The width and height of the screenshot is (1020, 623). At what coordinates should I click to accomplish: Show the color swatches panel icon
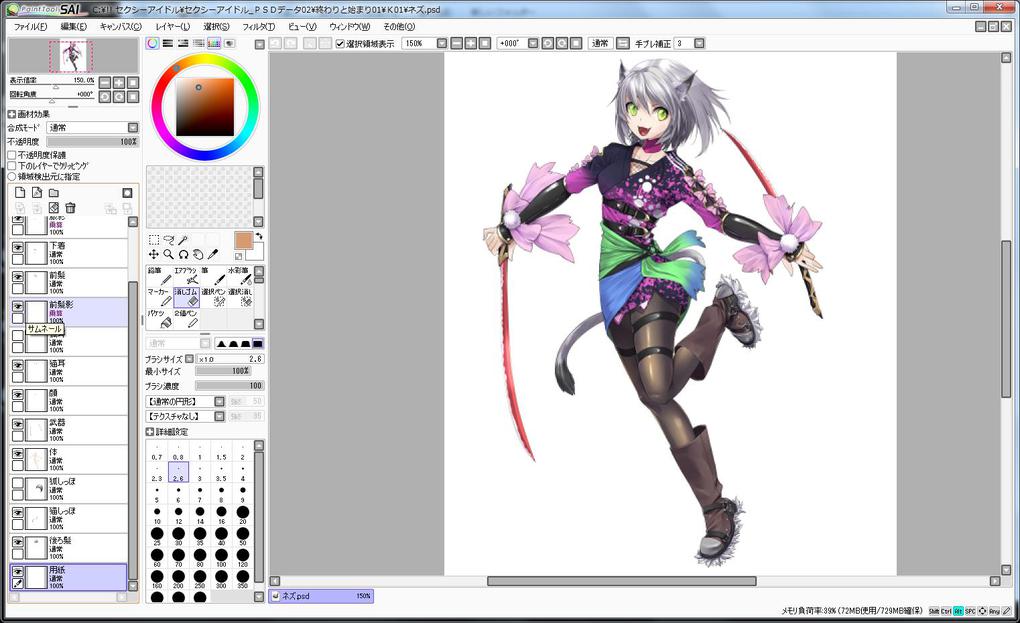pos(213,44)
